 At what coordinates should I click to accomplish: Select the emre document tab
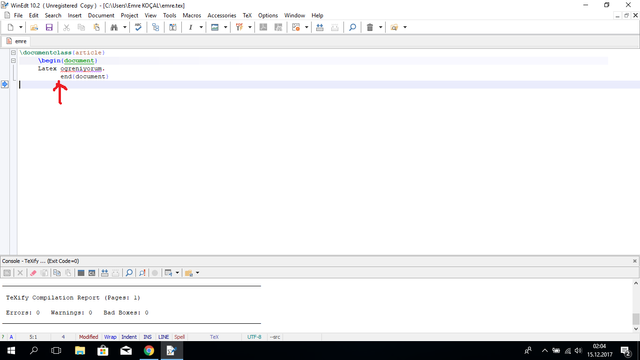tap(17, 41)
